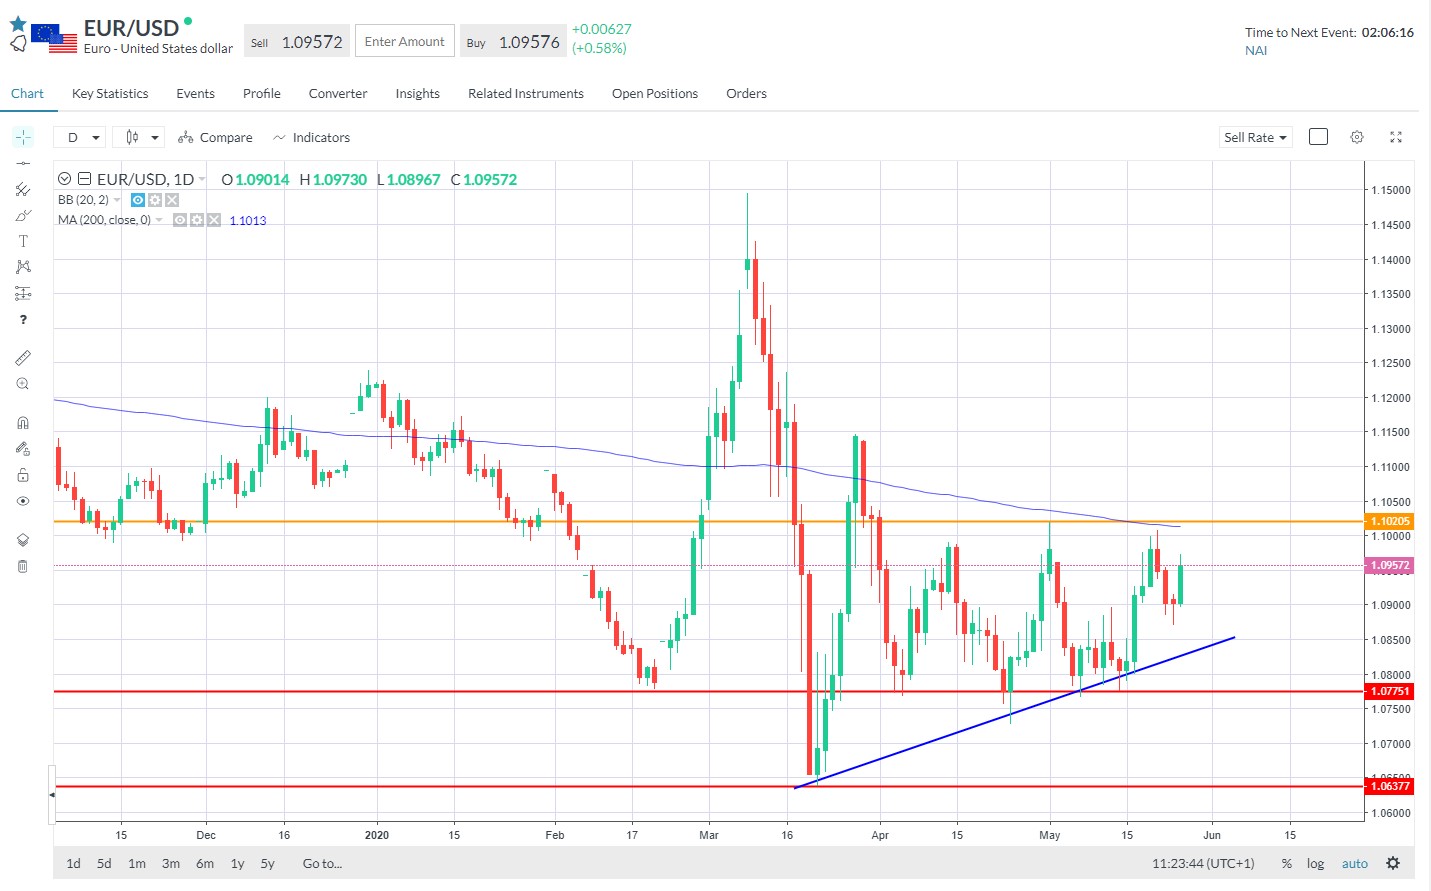The height and width of the screenshot is (891, 1431).
Task: Select the crosshair cursor tool
Action: (23, 137)
